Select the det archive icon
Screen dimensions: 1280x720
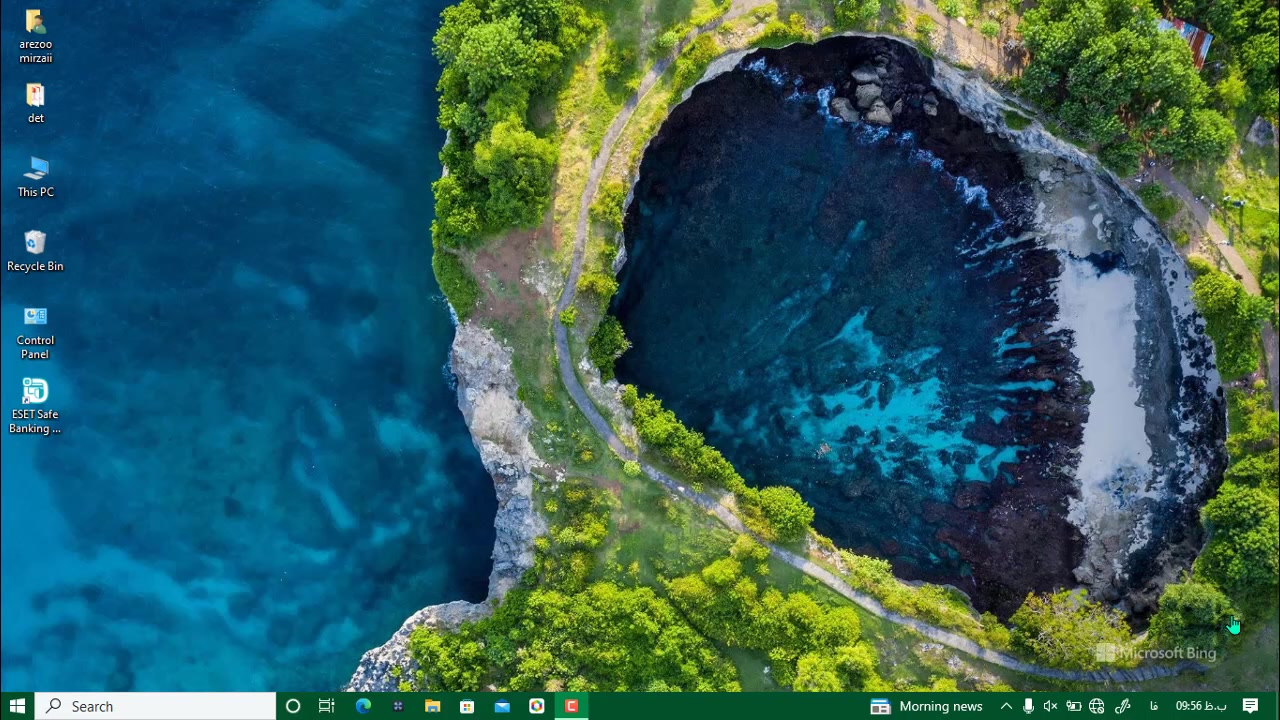(35, 103)
